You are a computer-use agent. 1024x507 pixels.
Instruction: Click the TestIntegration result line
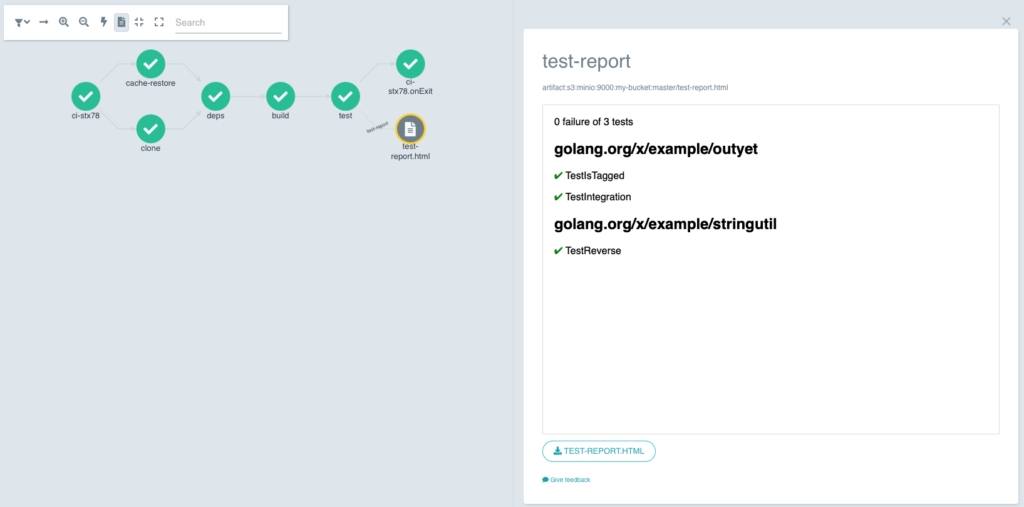(x=592, y=197)
